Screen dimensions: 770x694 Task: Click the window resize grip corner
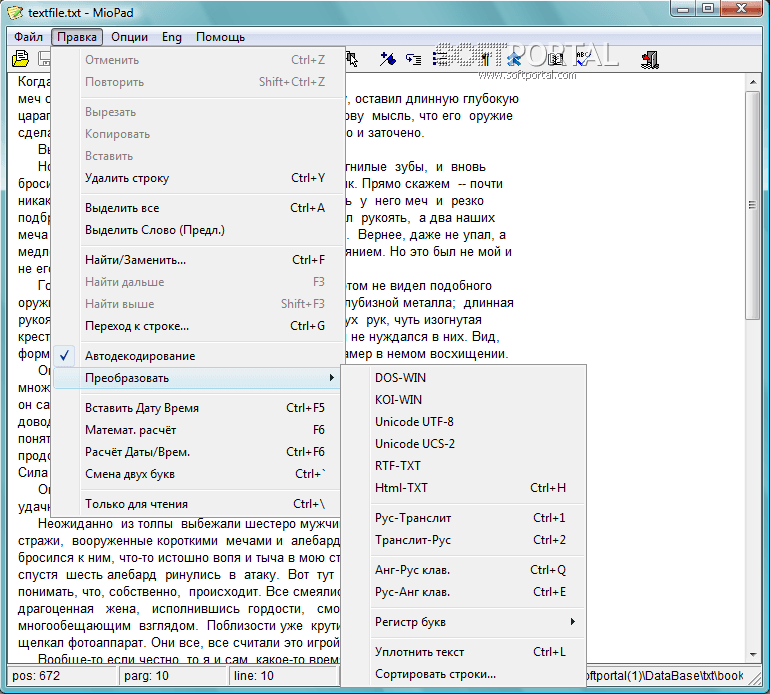(754, 677)
